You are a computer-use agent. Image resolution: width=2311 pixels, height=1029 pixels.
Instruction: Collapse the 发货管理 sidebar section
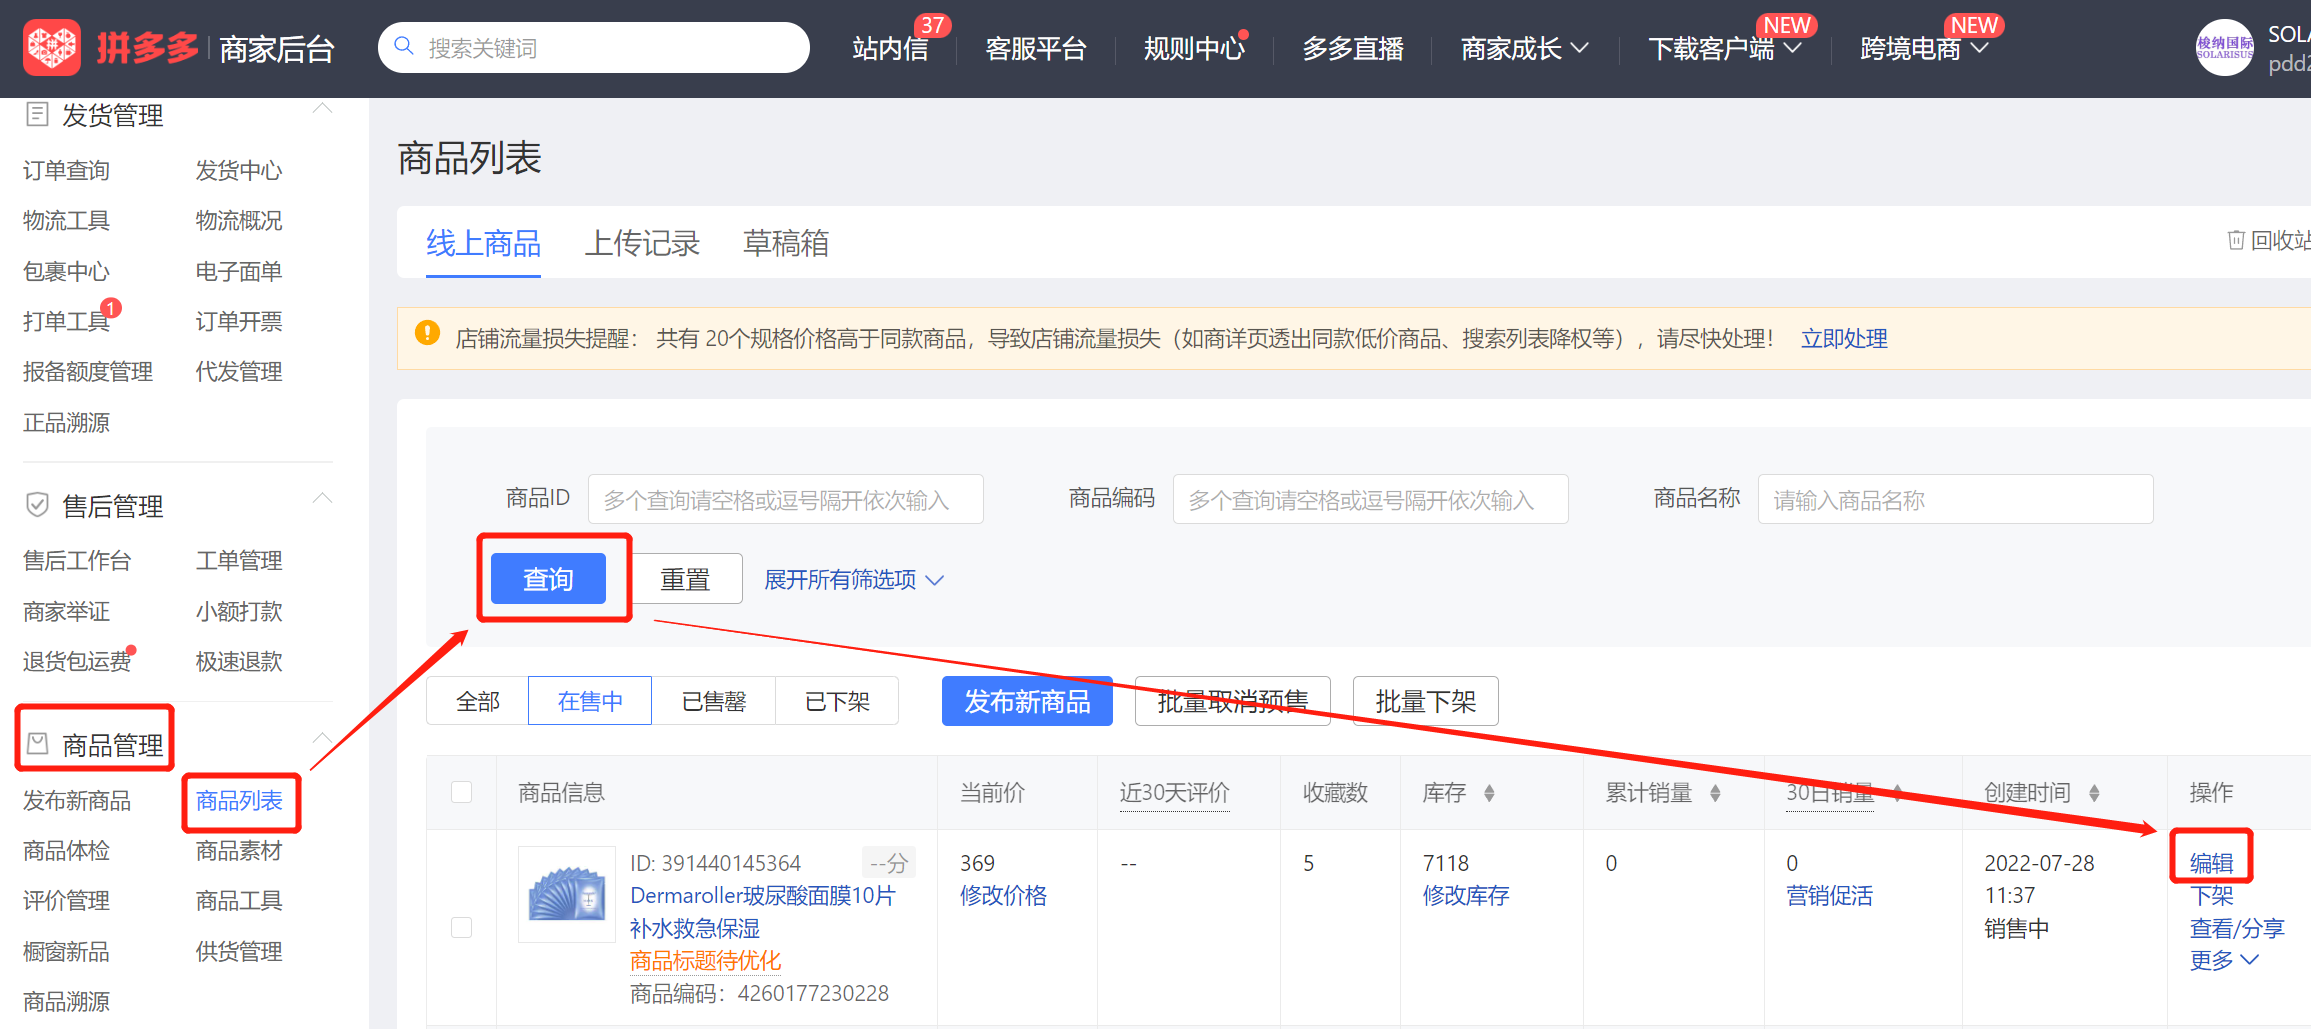point(322,109)
